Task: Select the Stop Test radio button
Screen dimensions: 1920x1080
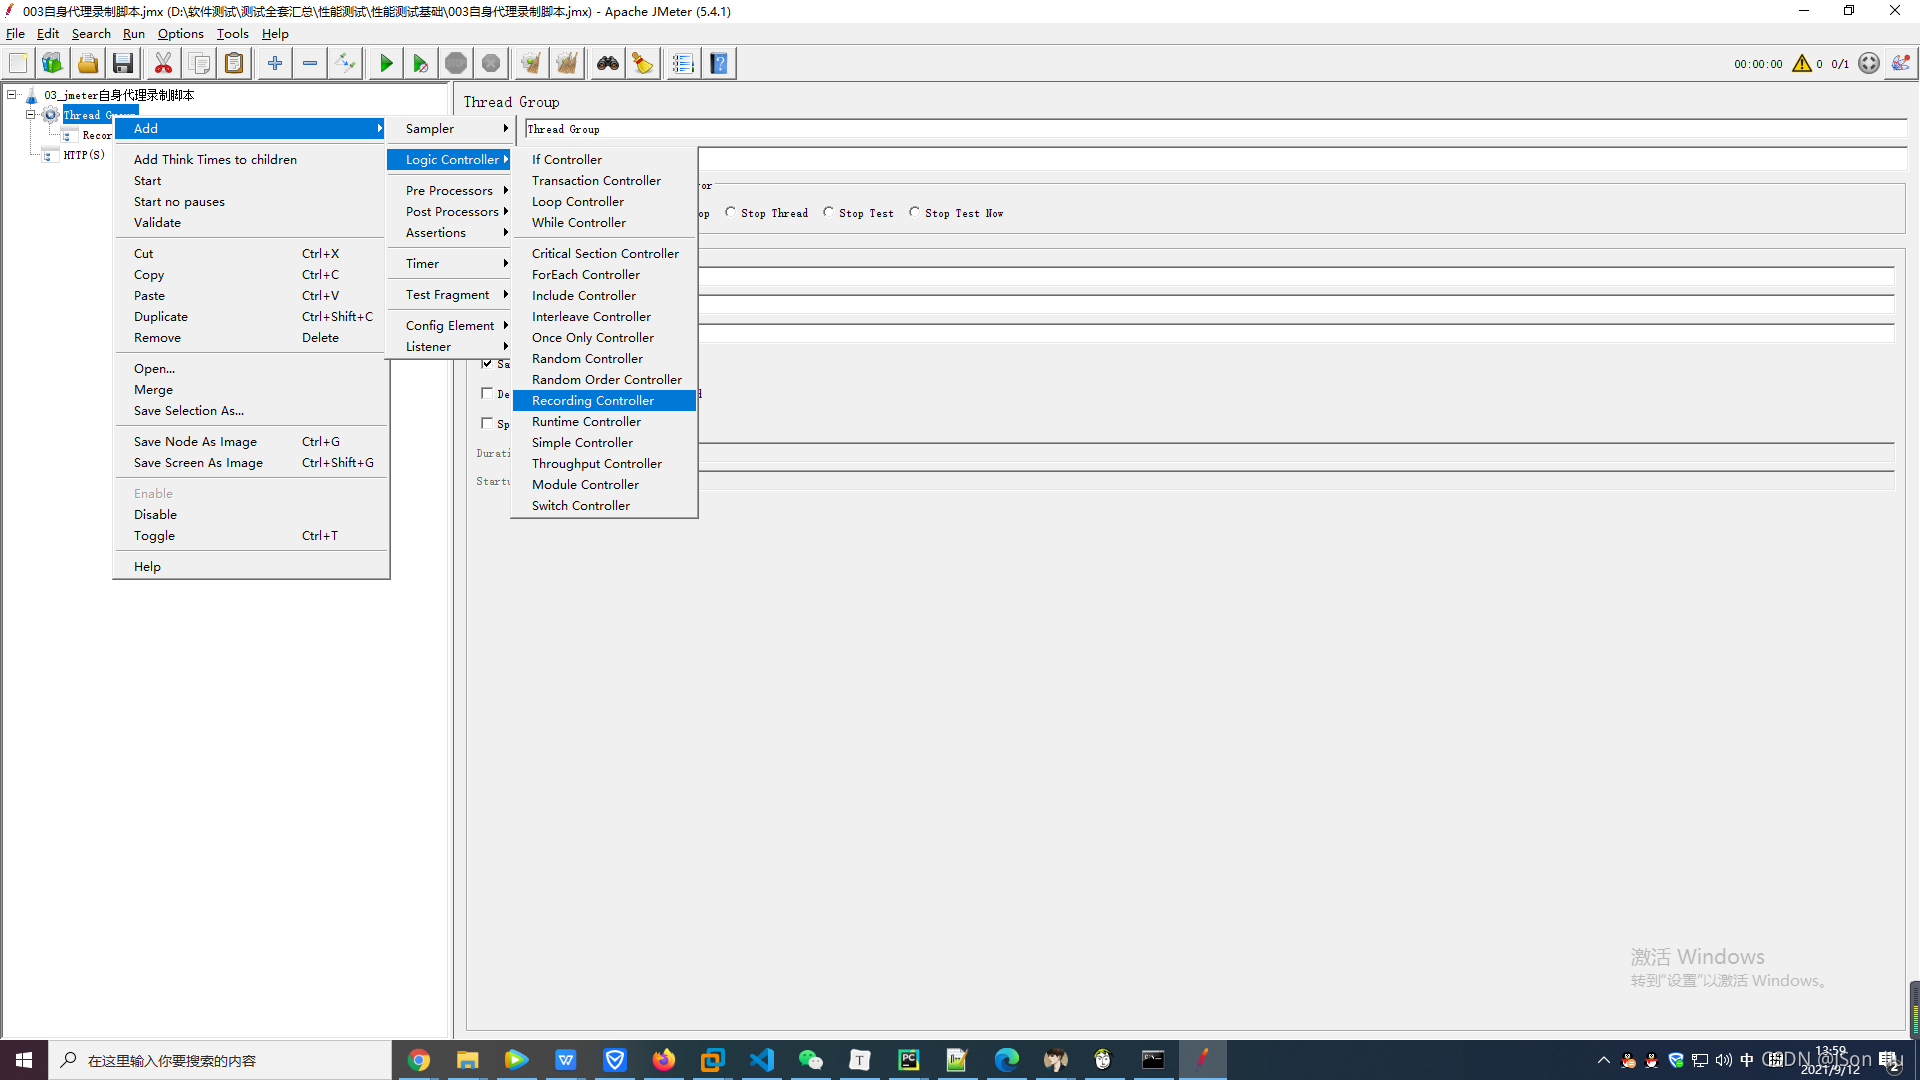Action: (x=829, y=213)
